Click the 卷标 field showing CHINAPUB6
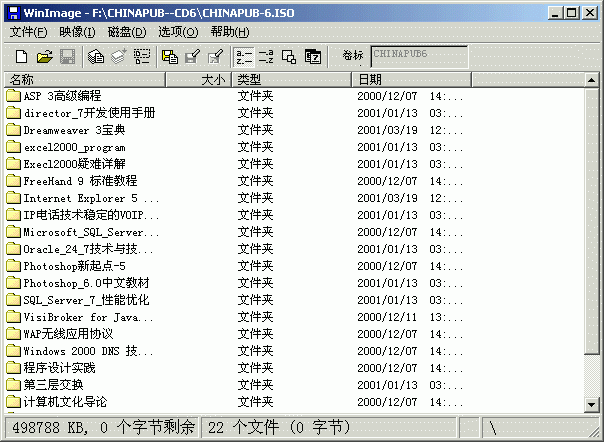 pos(419,56)
